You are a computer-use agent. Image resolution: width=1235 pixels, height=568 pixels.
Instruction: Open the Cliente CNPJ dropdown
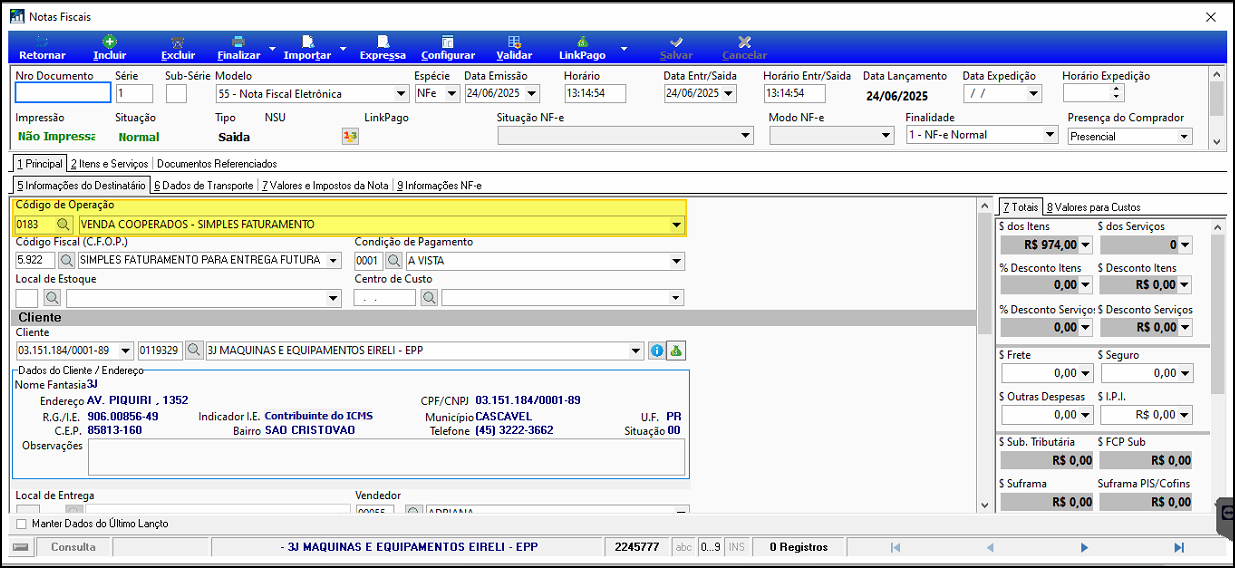(x=125, y=350)
